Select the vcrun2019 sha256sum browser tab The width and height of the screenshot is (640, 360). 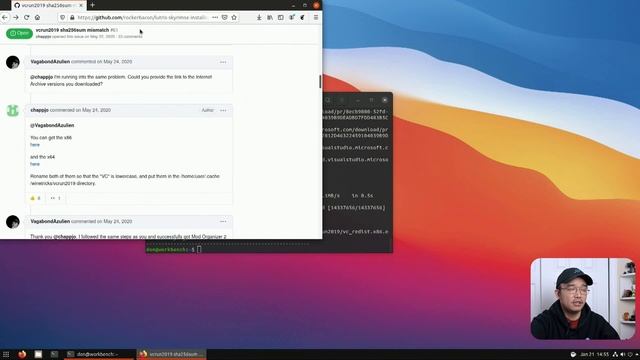coord(49,5)
